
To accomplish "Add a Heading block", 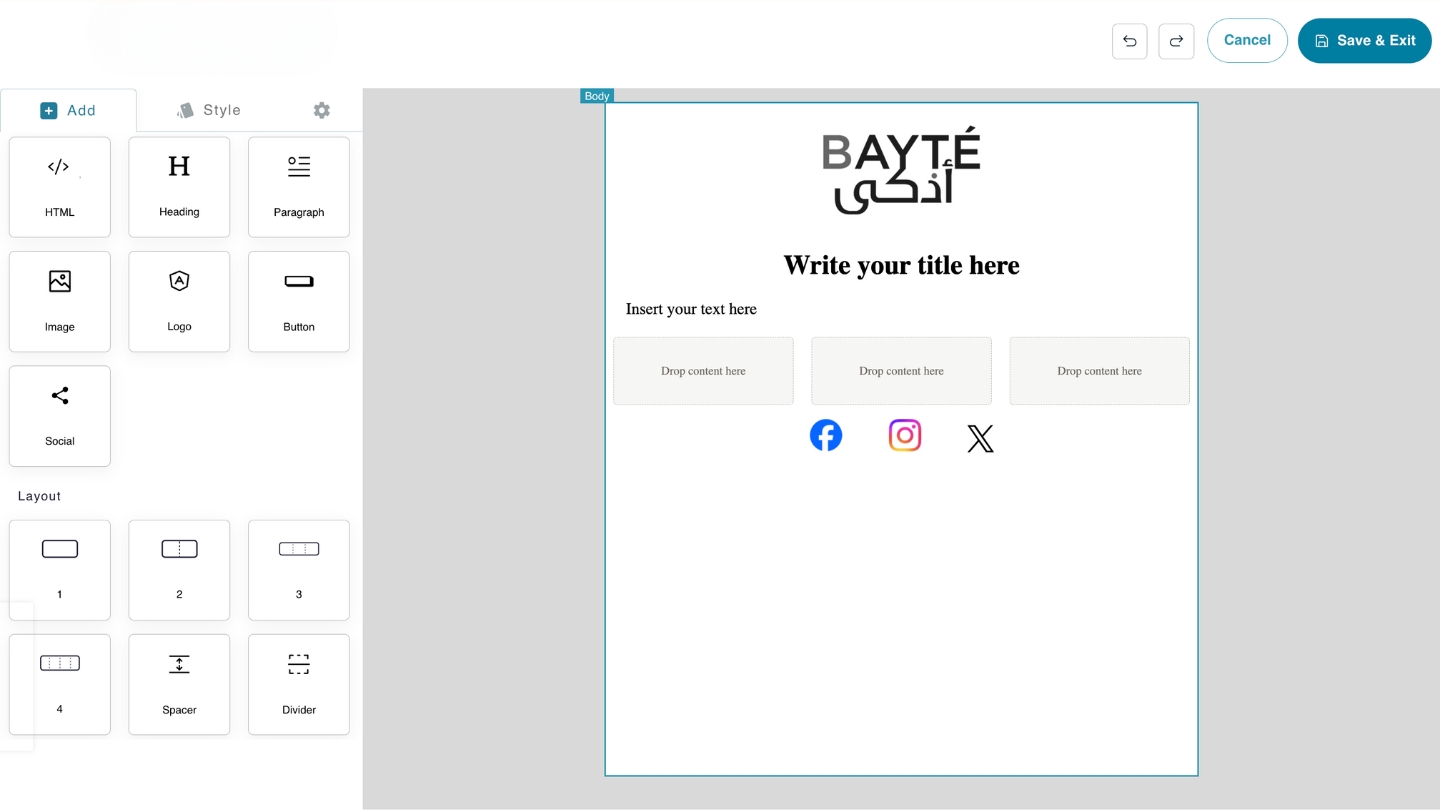I will [x=179, y=187].
